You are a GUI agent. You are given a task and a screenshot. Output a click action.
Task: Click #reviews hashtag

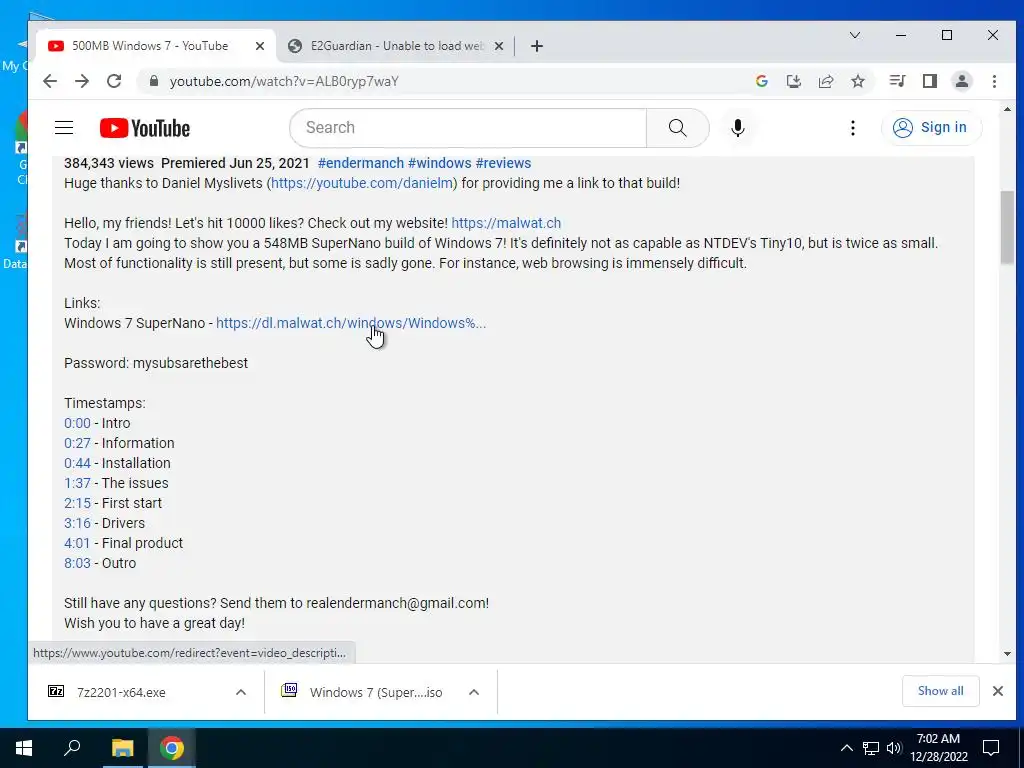click(x=503, y=163)
